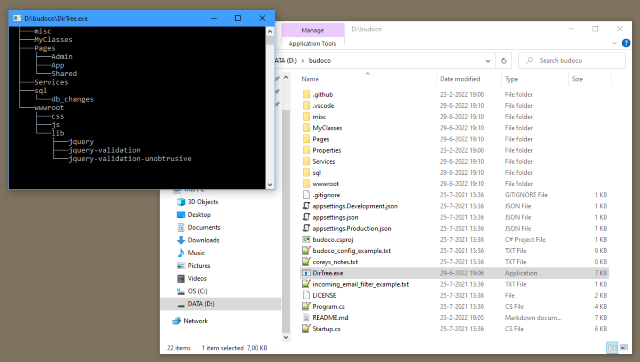This screenshot has height=362, width=640.
Task: Click the README.md file icon
Action: (x=306, y=318)
